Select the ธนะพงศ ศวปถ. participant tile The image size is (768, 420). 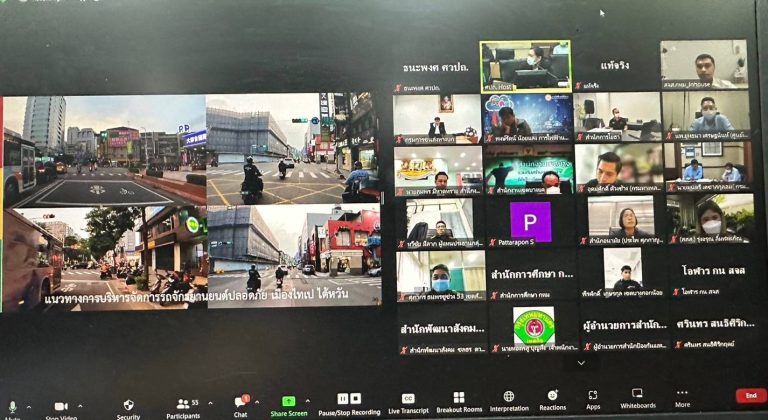(x=435, y=68)
